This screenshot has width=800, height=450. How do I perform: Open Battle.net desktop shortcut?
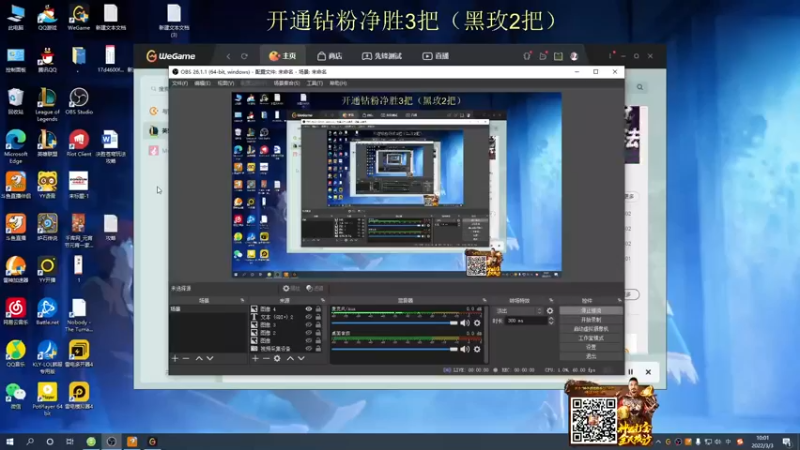coord(47,312)
